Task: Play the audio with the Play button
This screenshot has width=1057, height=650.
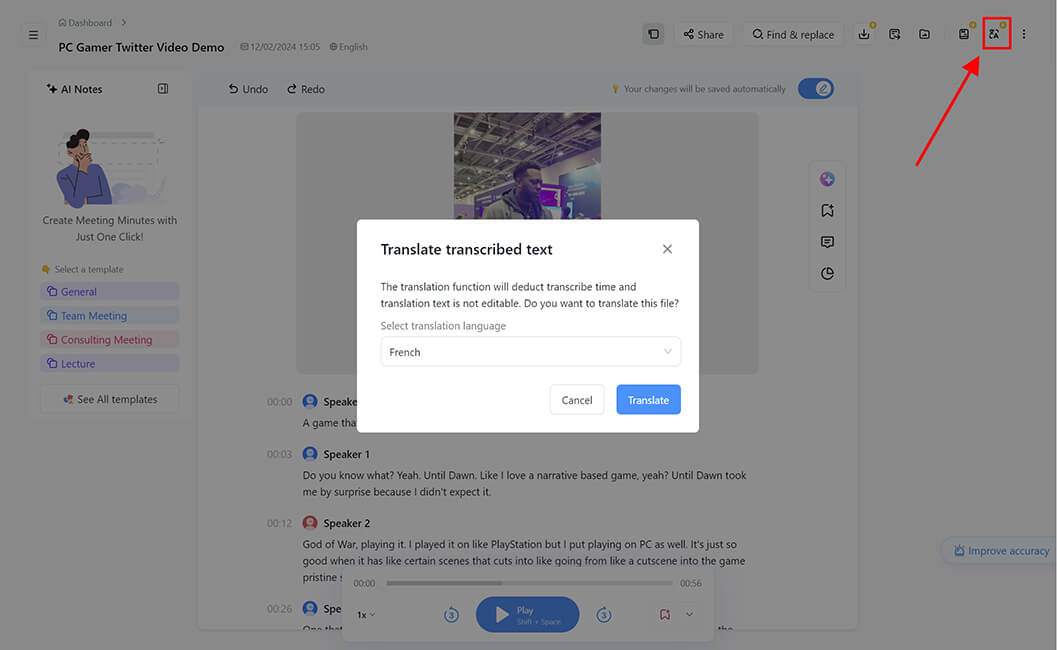Action: tap(527, 614)
